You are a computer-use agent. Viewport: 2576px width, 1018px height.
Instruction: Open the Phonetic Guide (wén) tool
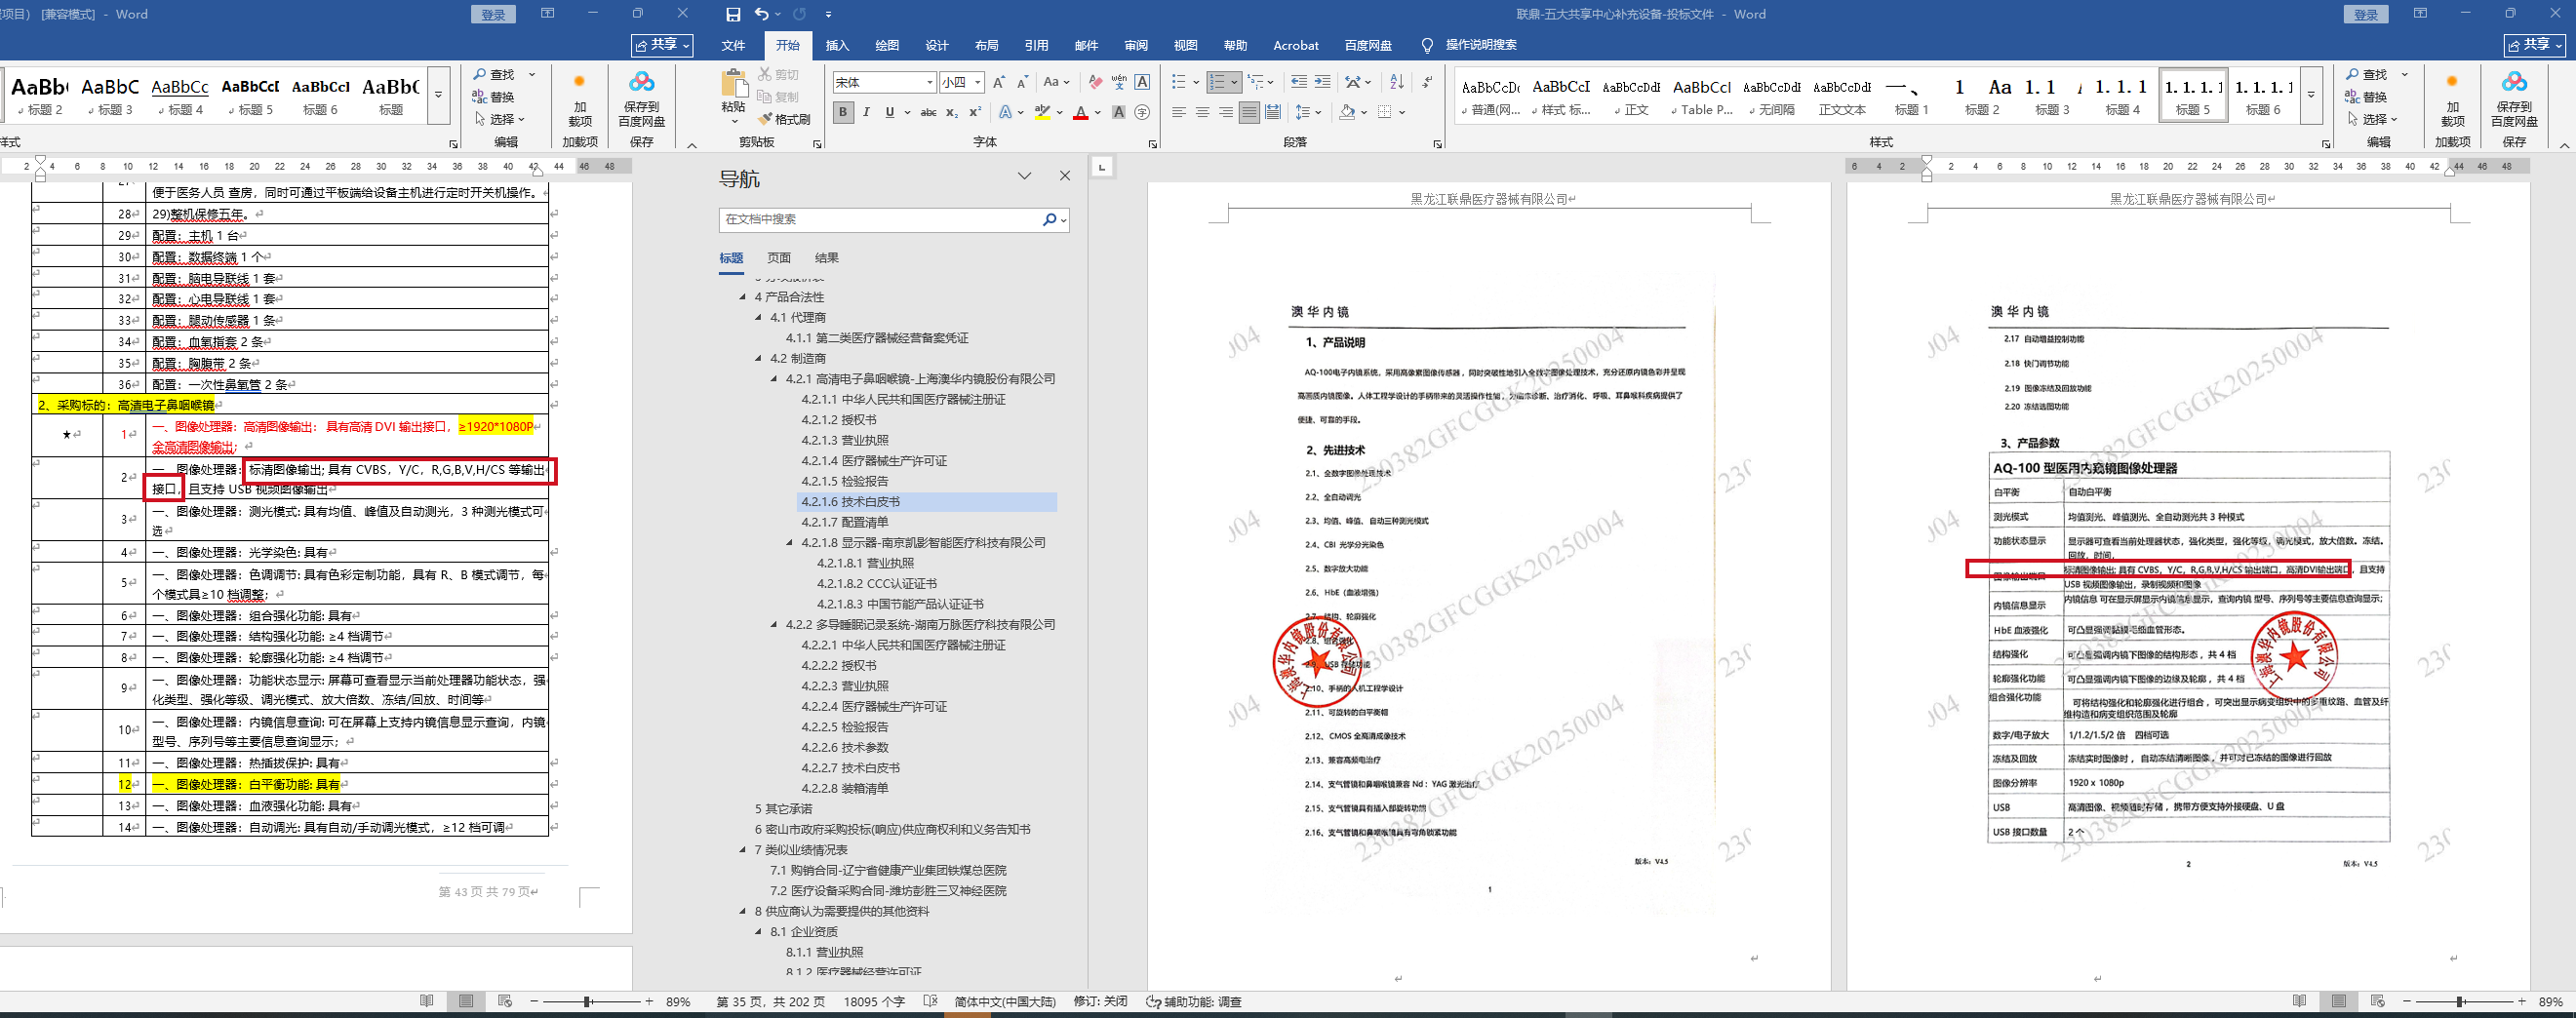click(x=1119, y=82)
